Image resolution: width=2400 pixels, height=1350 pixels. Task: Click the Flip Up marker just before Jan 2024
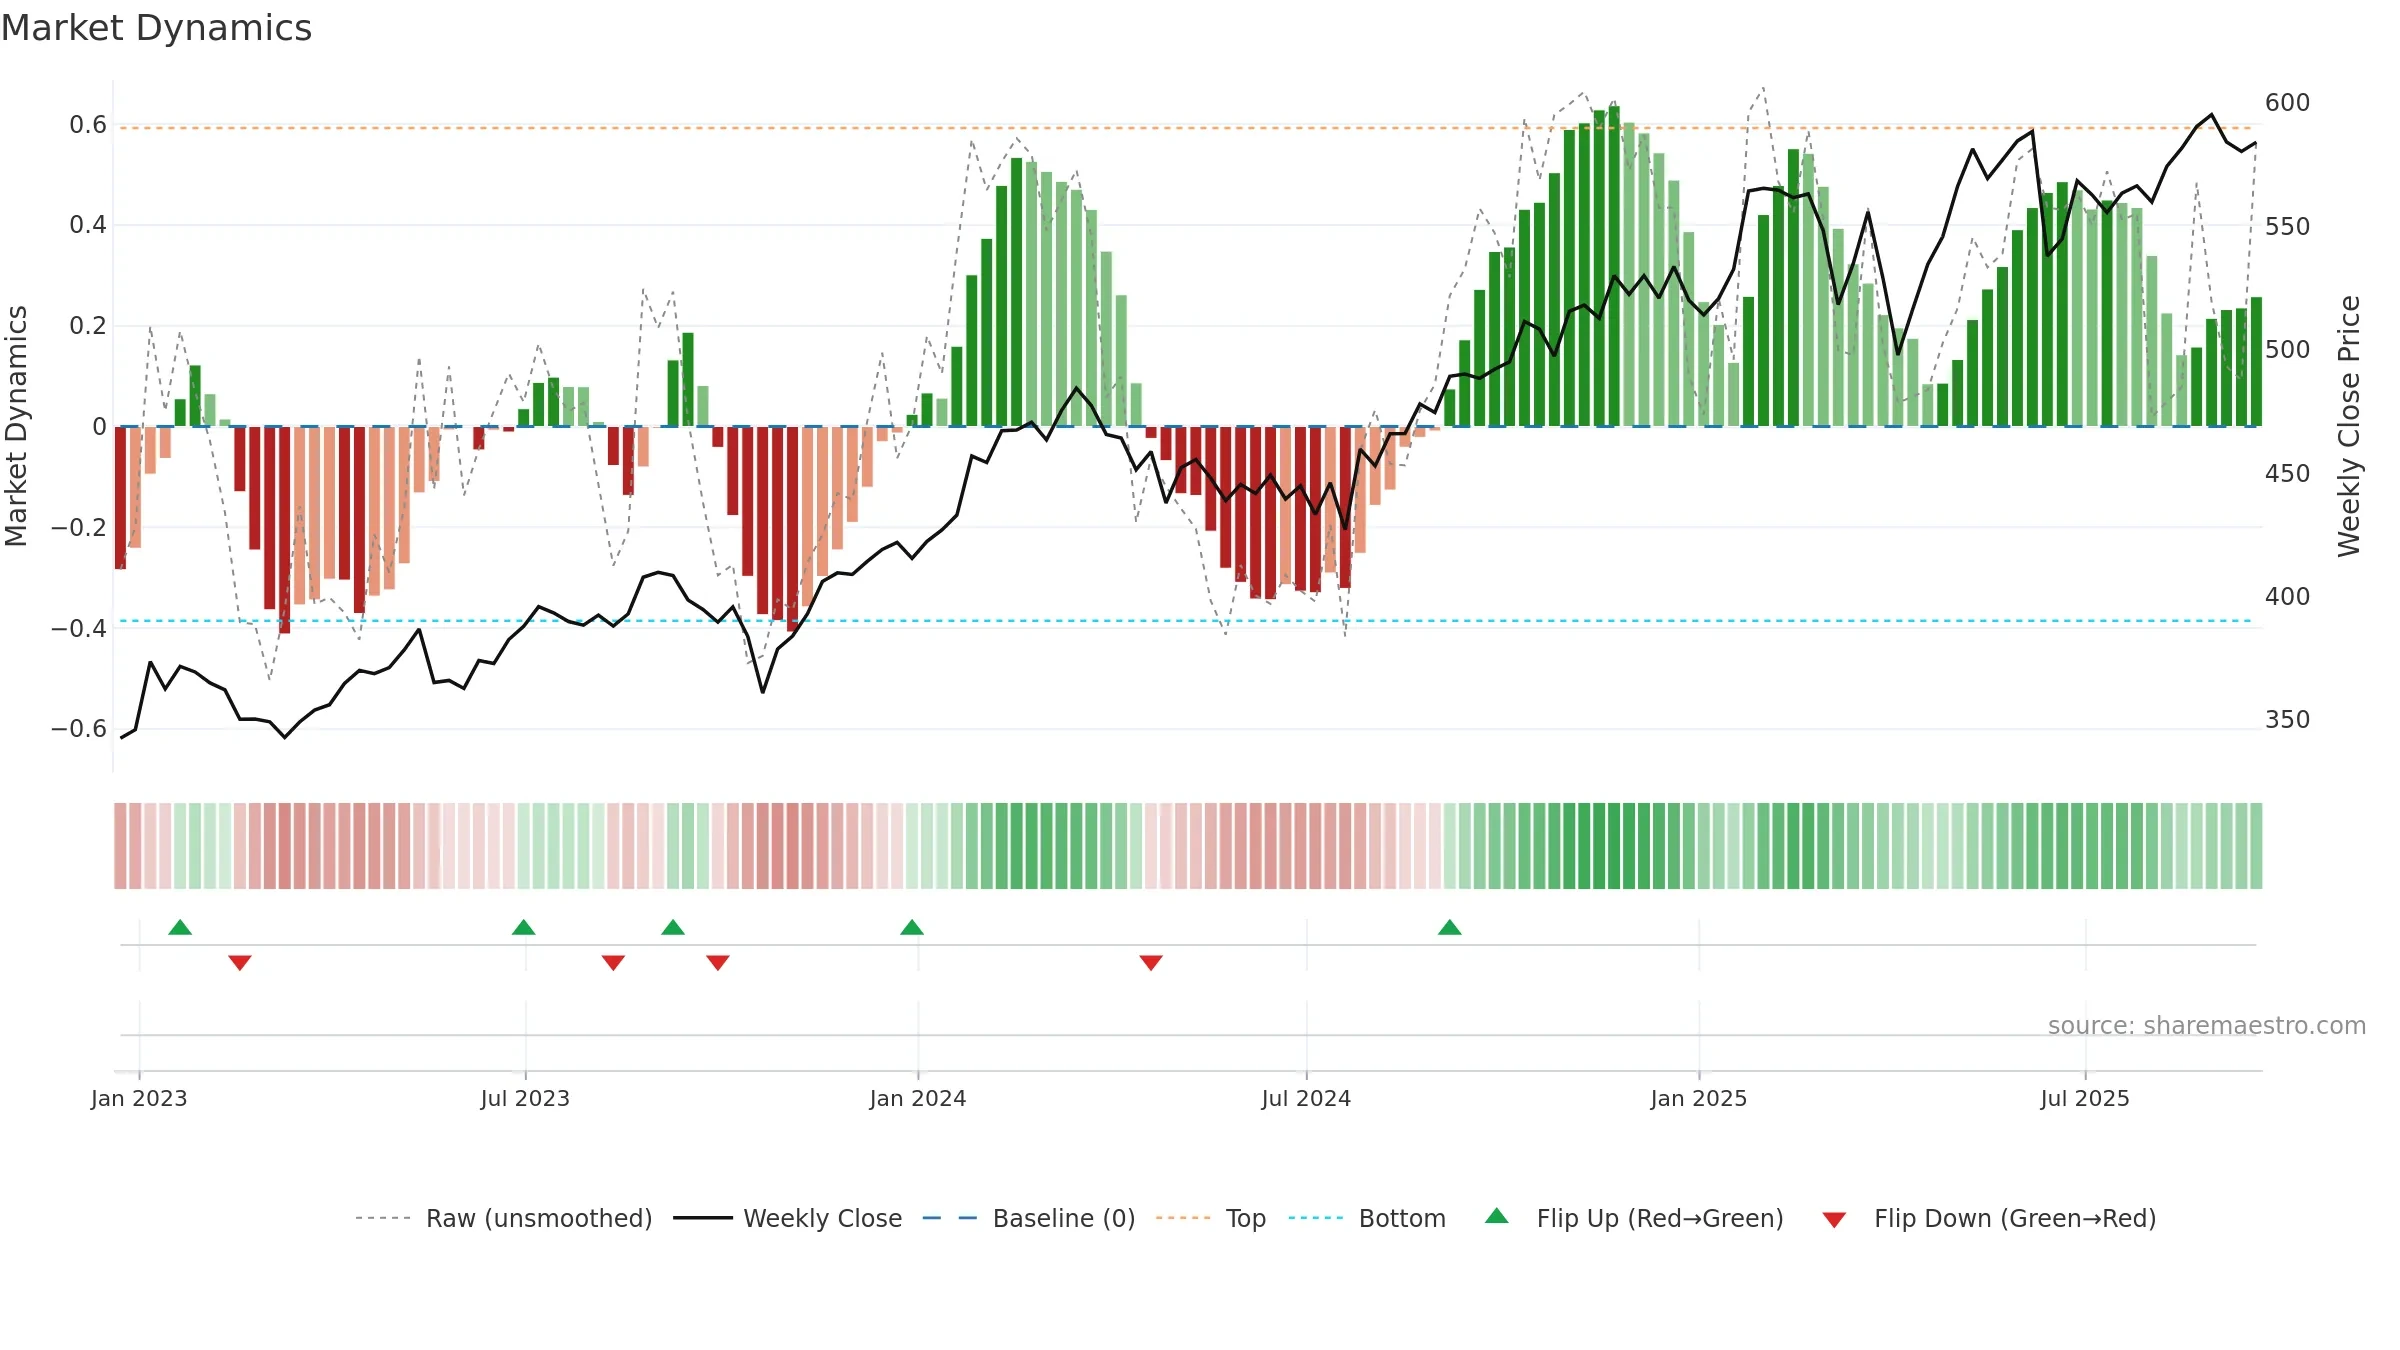point(912,927)
